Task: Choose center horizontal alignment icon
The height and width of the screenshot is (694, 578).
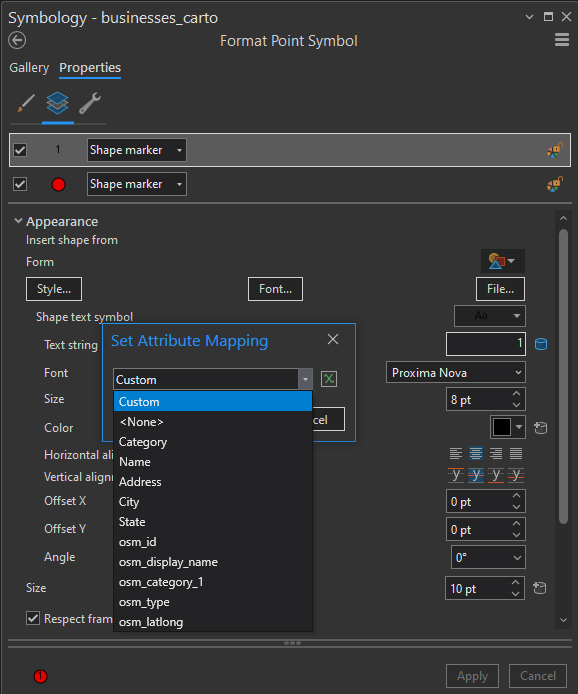Action: pyautogui.click(x=476, y=453)
